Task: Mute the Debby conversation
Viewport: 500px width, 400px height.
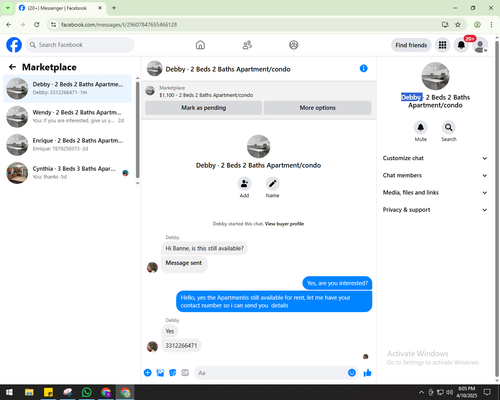Action: 421,127
